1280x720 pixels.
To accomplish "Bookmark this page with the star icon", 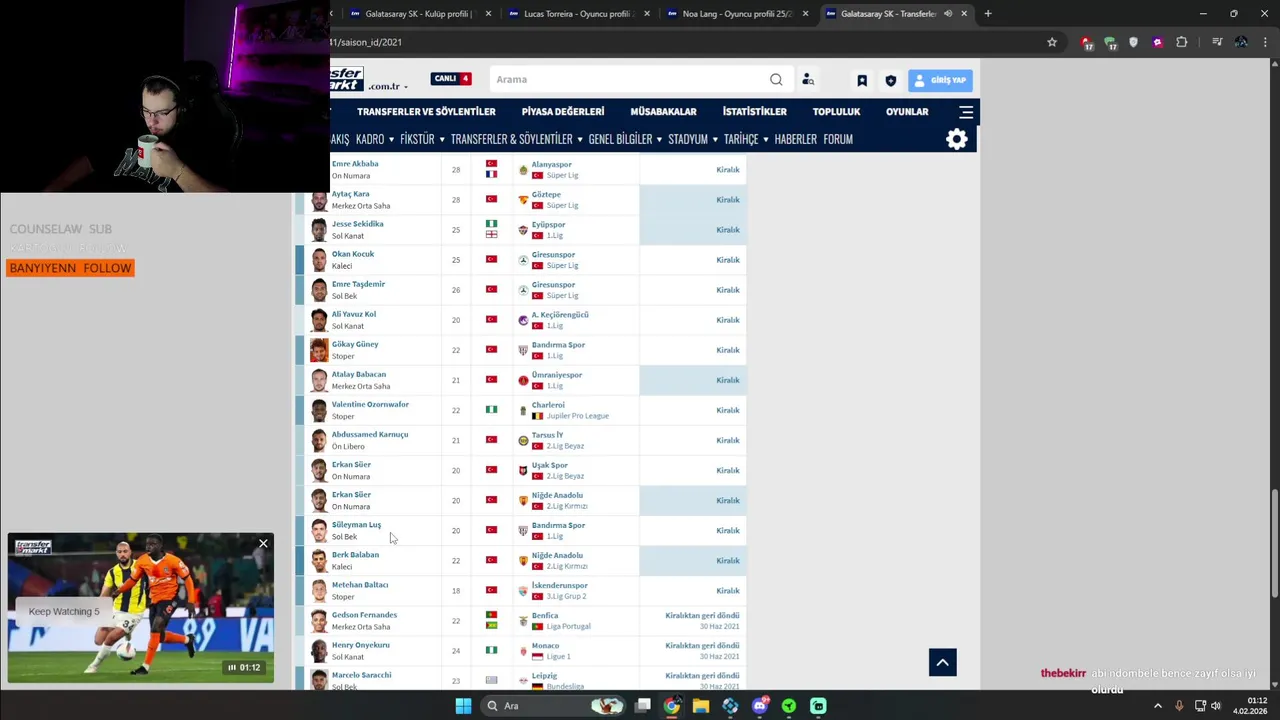I will pos(1052,42).
